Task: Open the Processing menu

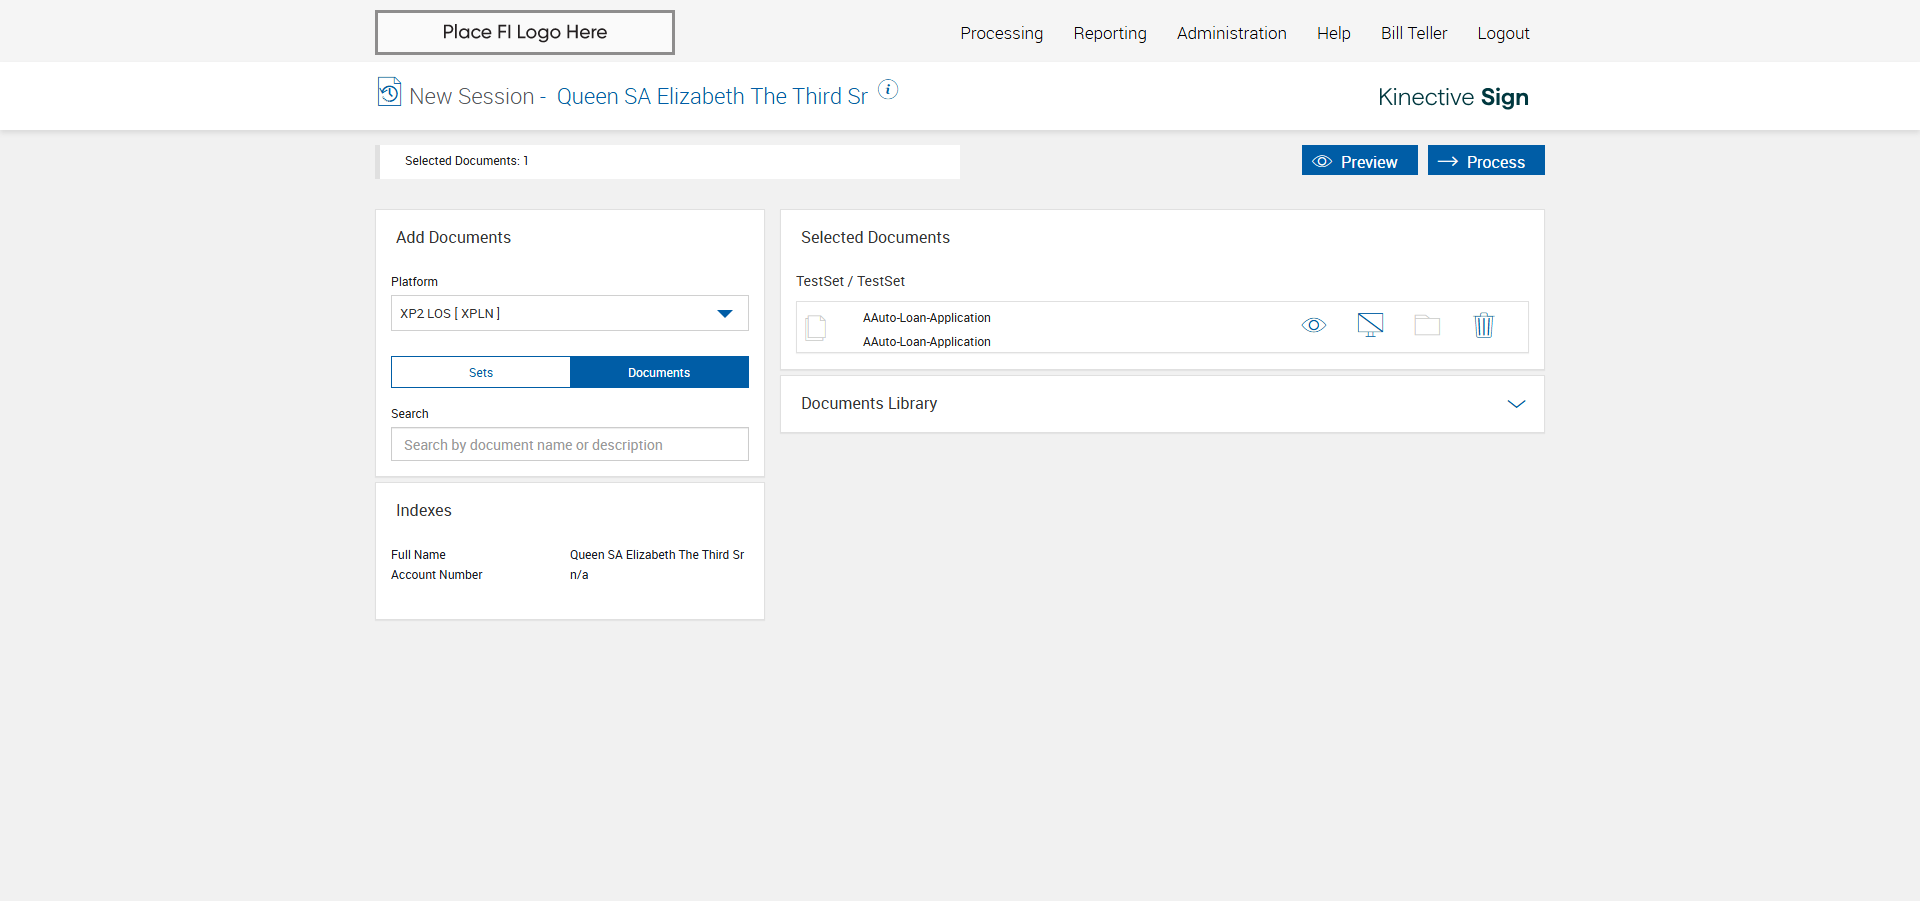Action: pyautogui.click(x=1001, y=33)
